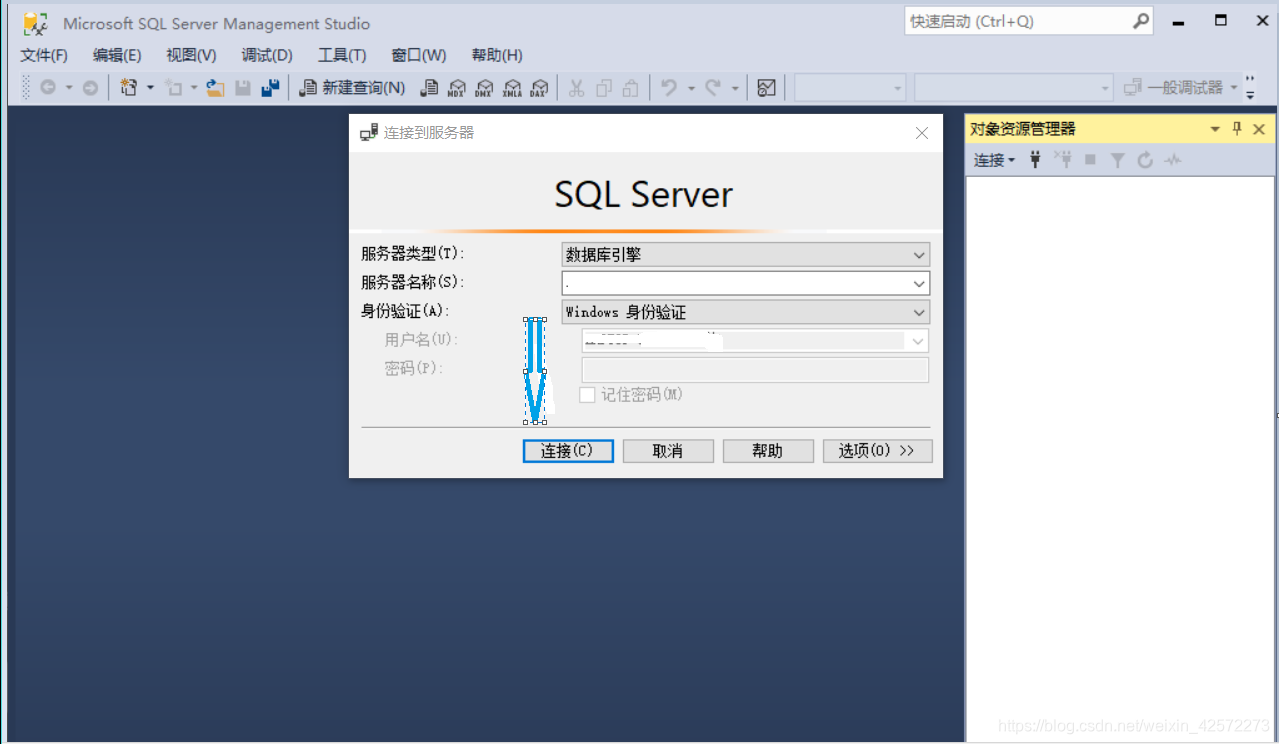1279x744 pixels.
Task: Open the 身份验证 dropdown
Action: click(x=919, y=313)
